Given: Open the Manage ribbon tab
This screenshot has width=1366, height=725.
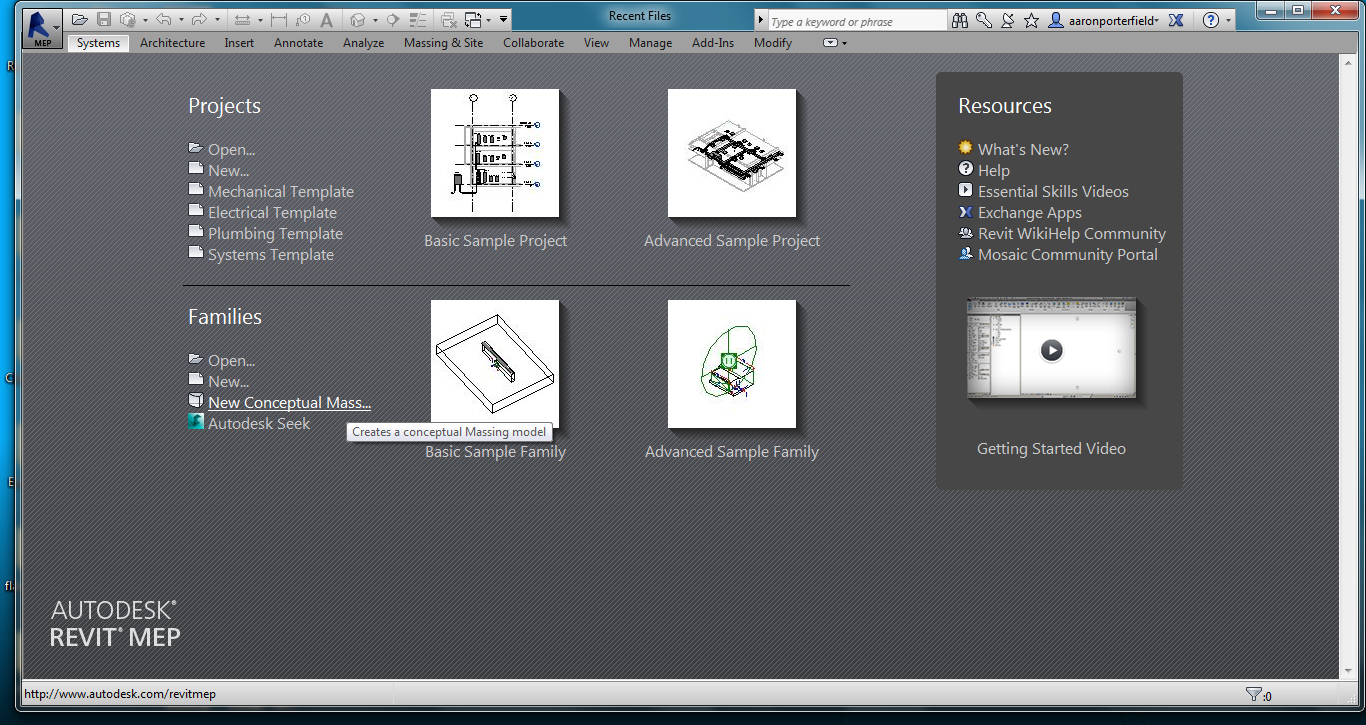Looking at the screenshot, I should (650, 43).
